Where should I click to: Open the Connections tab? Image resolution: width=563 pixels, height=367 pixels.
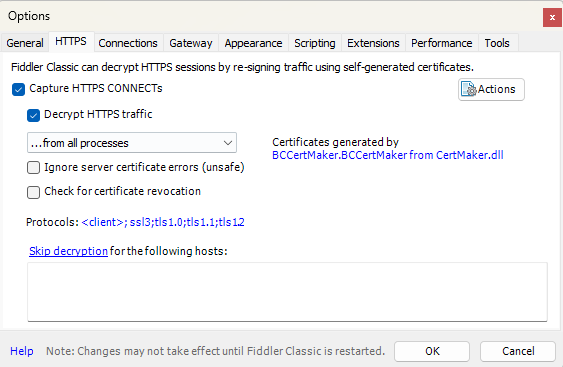coord(128,43)
